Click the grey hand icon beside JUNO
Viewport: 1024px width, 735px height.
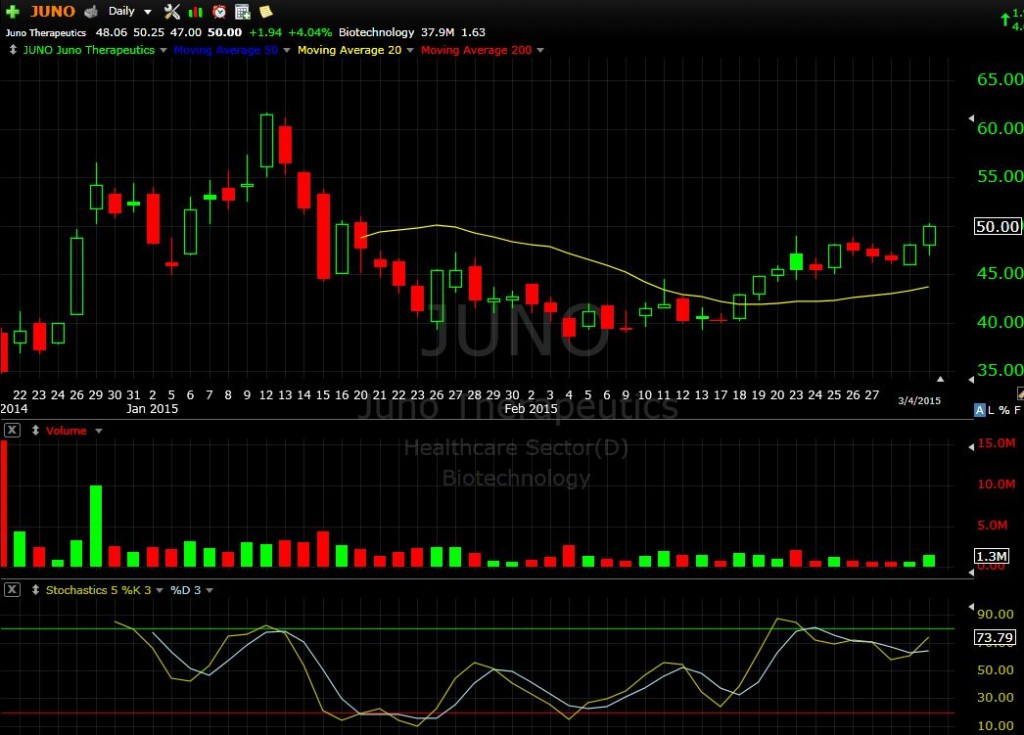point(91,11)
